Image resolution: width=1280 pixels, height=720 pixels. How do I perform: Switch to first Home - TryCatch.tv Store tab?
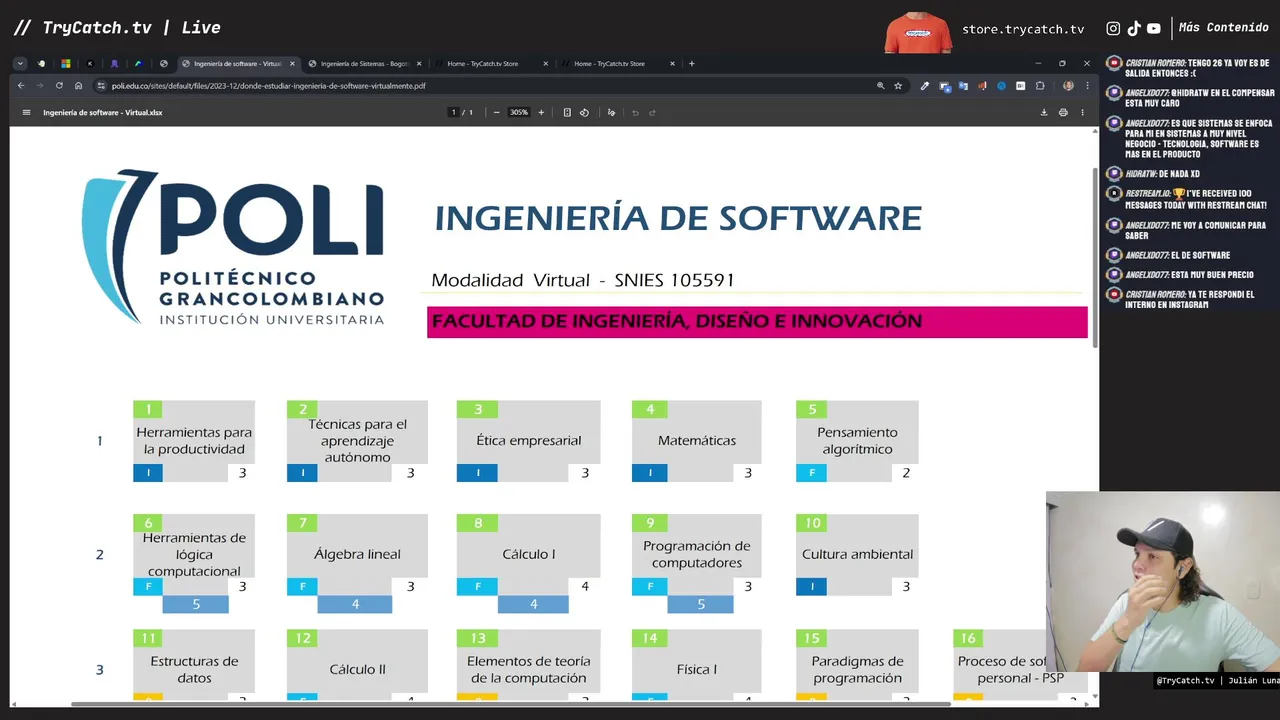click(490, 63)
